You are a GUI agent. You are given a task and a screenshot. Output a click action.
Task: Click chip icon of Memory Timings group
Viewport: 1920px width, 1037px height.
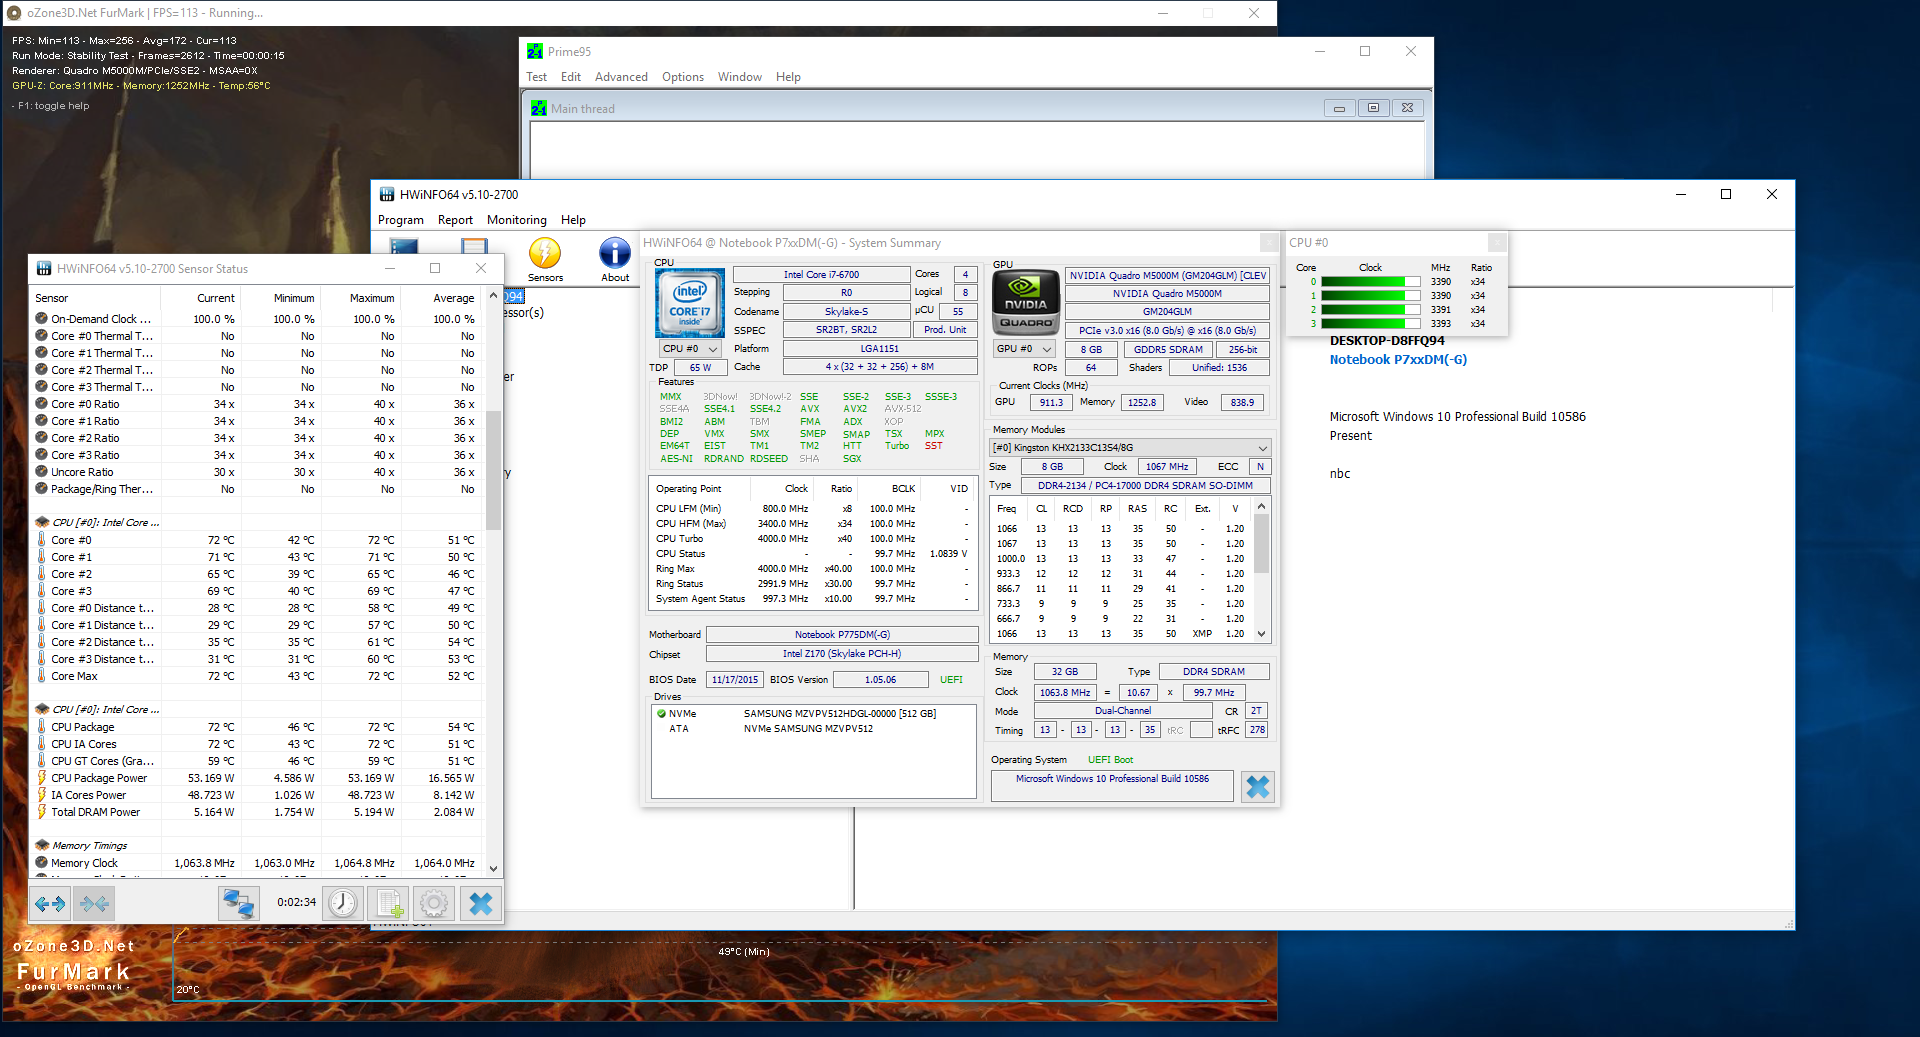[42, 846]
